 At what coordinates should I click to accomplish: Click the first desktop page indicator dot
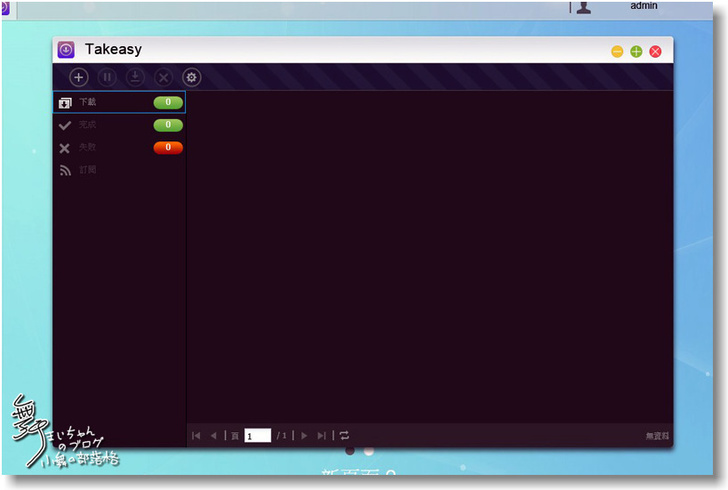(x=350, y=451)
